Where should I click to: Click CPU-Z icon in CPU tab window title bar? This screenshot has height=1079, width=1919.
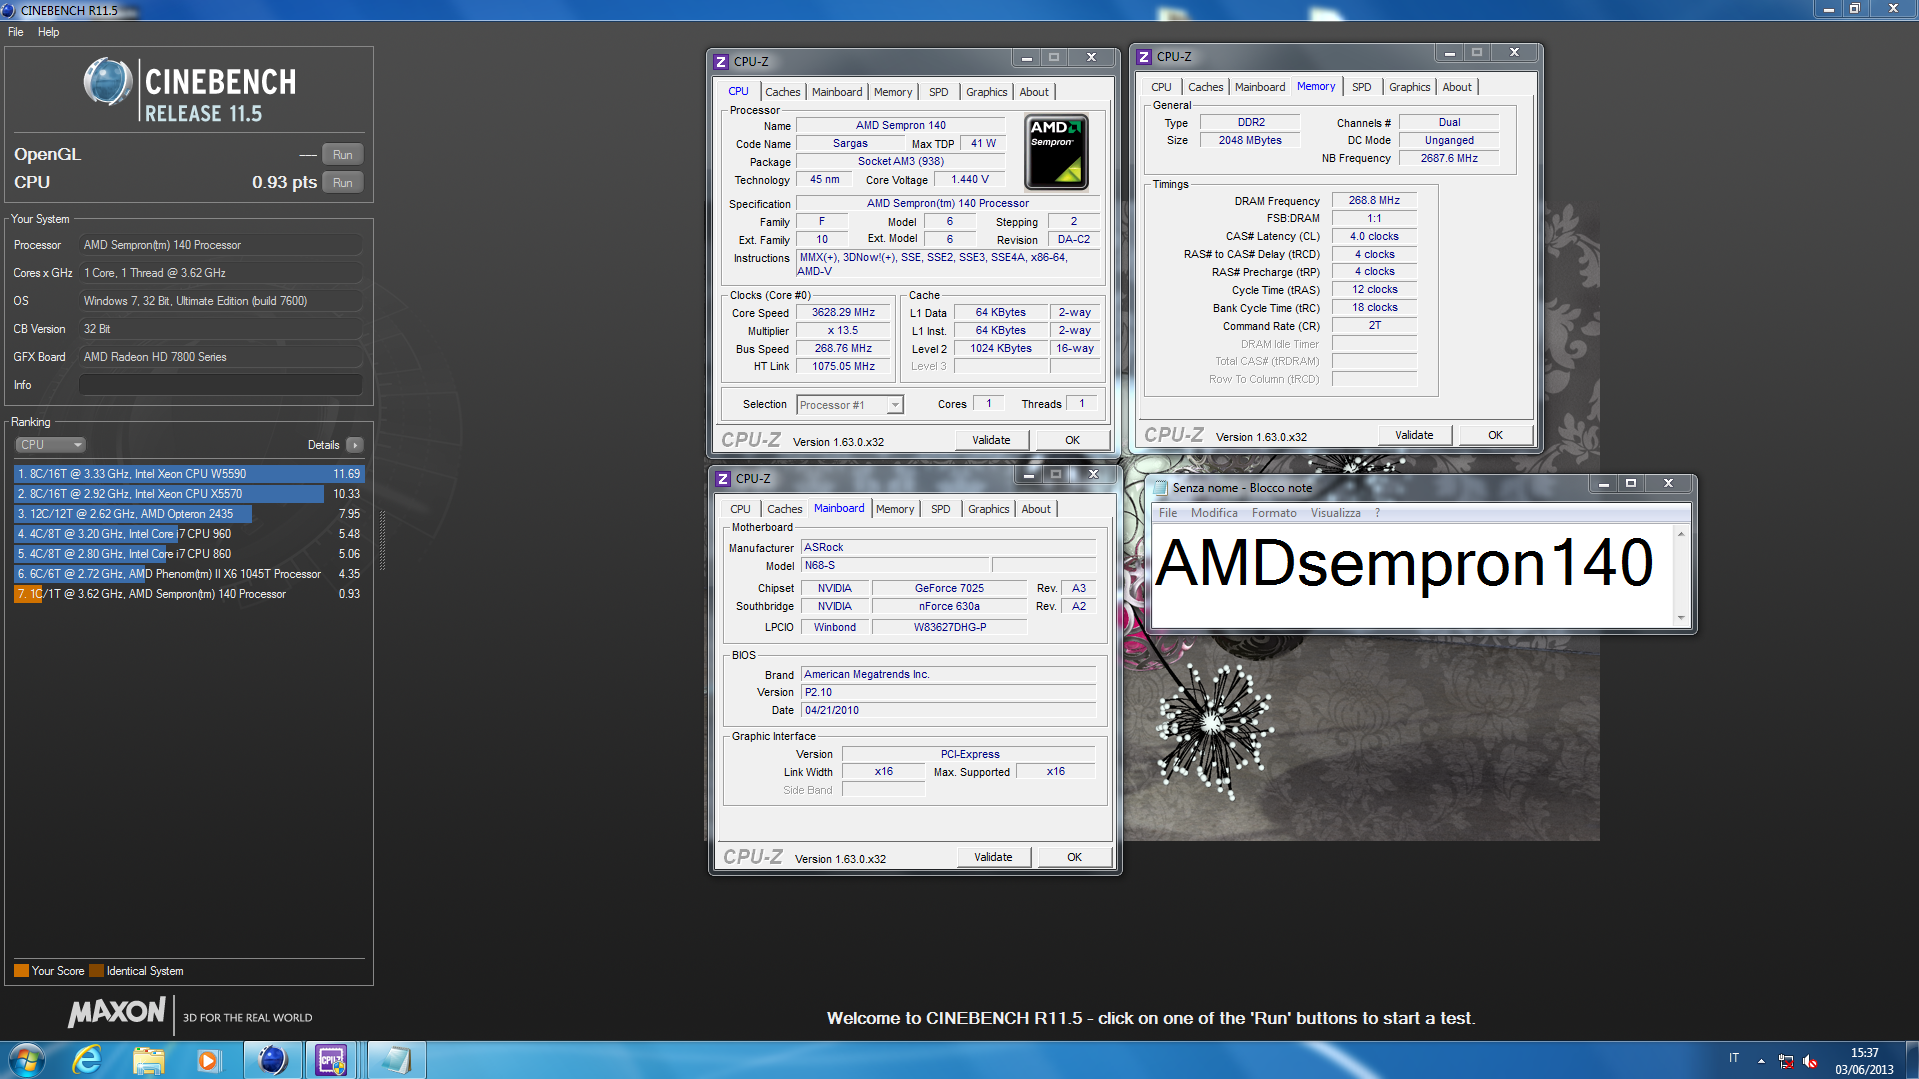click(721, 62)
